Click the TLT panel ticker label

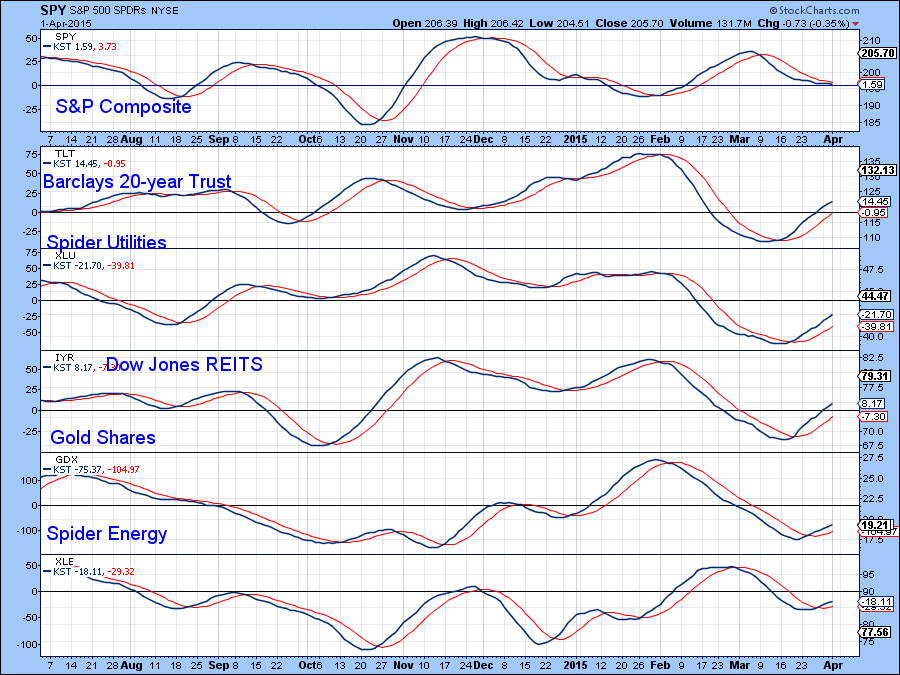click(x=64, y=154)
